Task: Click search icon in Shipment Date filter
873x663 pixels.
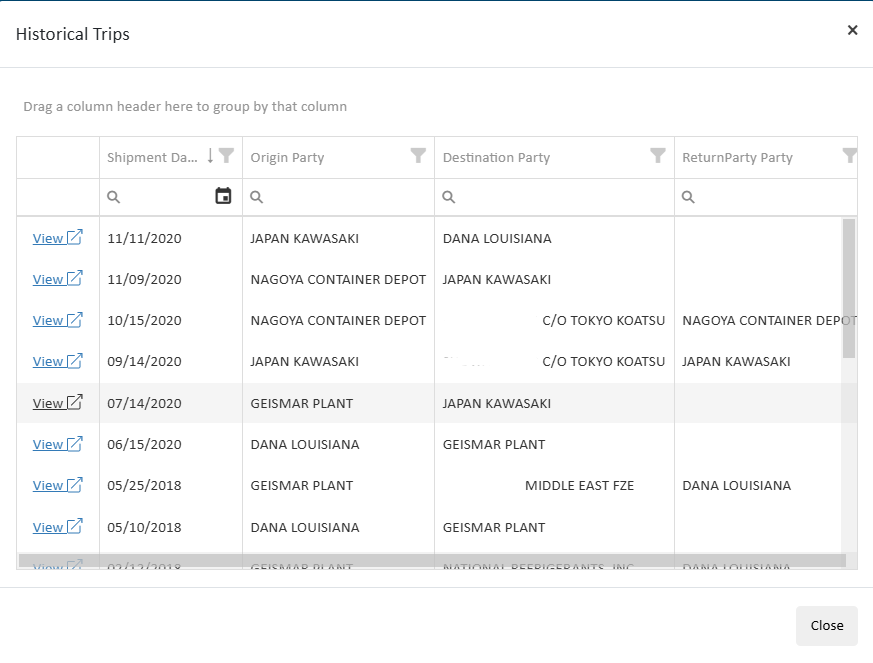Action: click(114, 197)
